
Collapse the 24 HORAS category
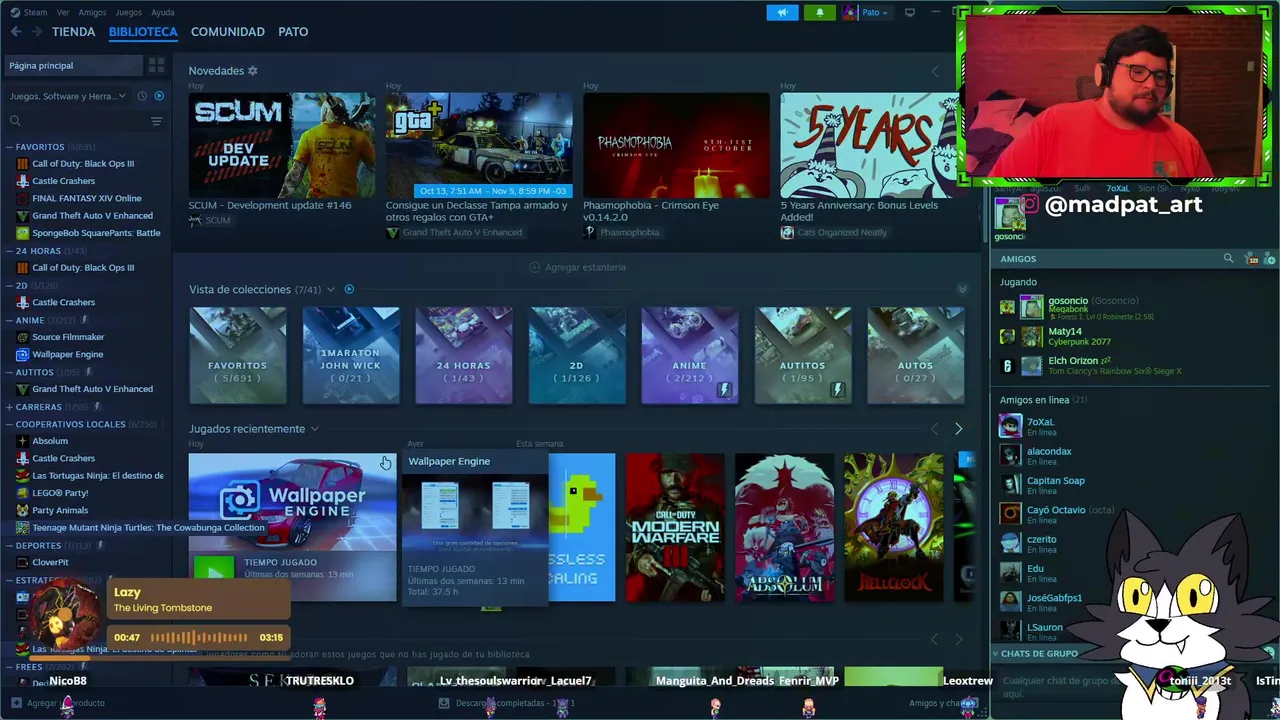9,251
